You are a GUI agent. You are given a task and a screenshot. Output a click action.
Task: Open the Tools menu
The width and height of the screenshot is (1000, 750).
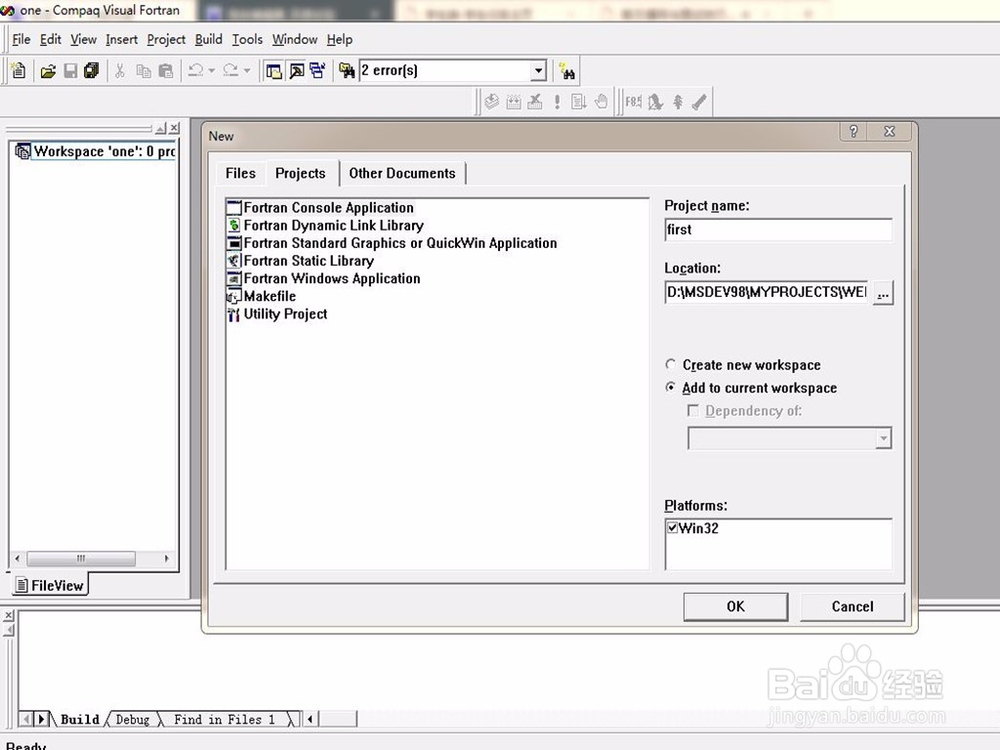247,40
